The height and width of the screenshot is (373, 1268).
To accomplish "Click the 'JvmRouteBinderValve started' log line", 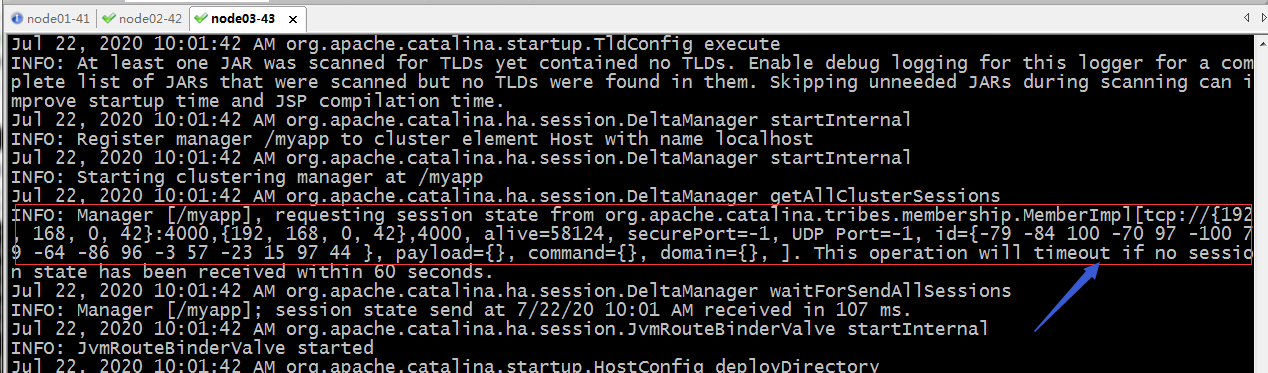I will click(x=192, y=348).
